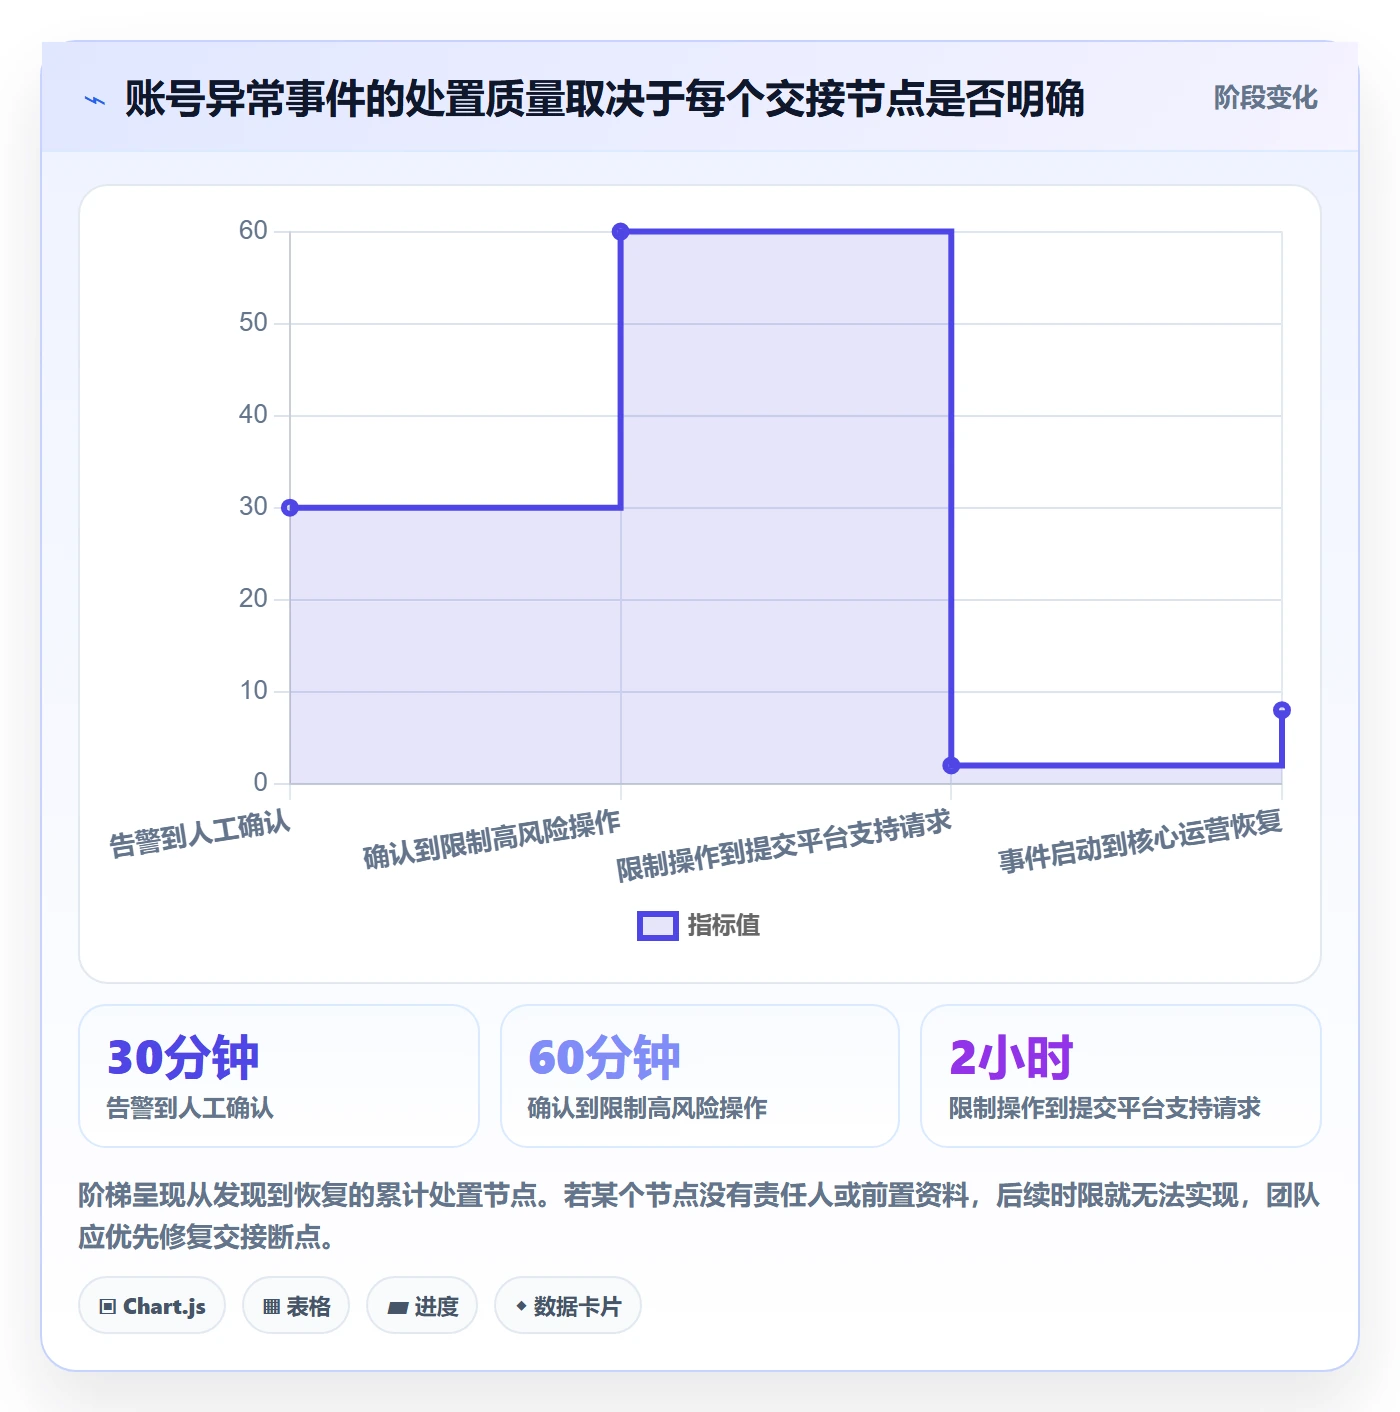The width and height of the screenshot is (1400, 1412).
Task: Click the 数据卡片 tag text
Action: 577,1306
